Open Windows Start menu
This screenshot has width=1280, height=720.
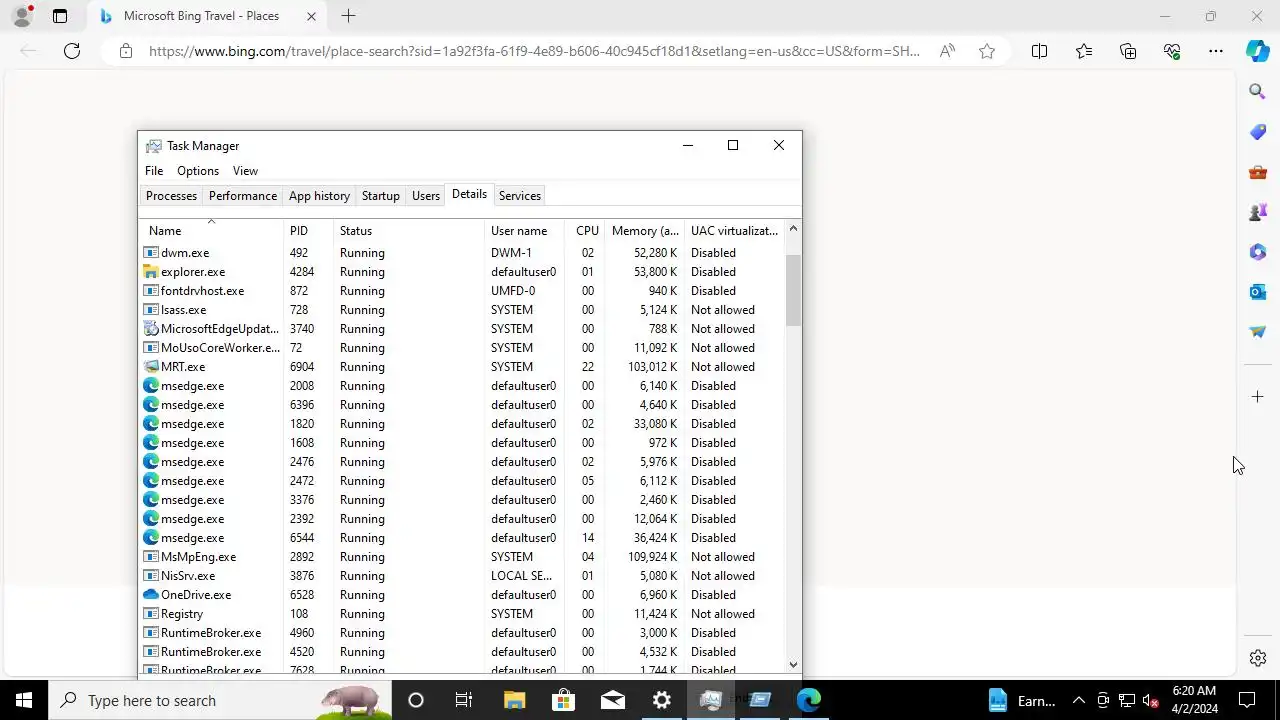coord(24,700)
